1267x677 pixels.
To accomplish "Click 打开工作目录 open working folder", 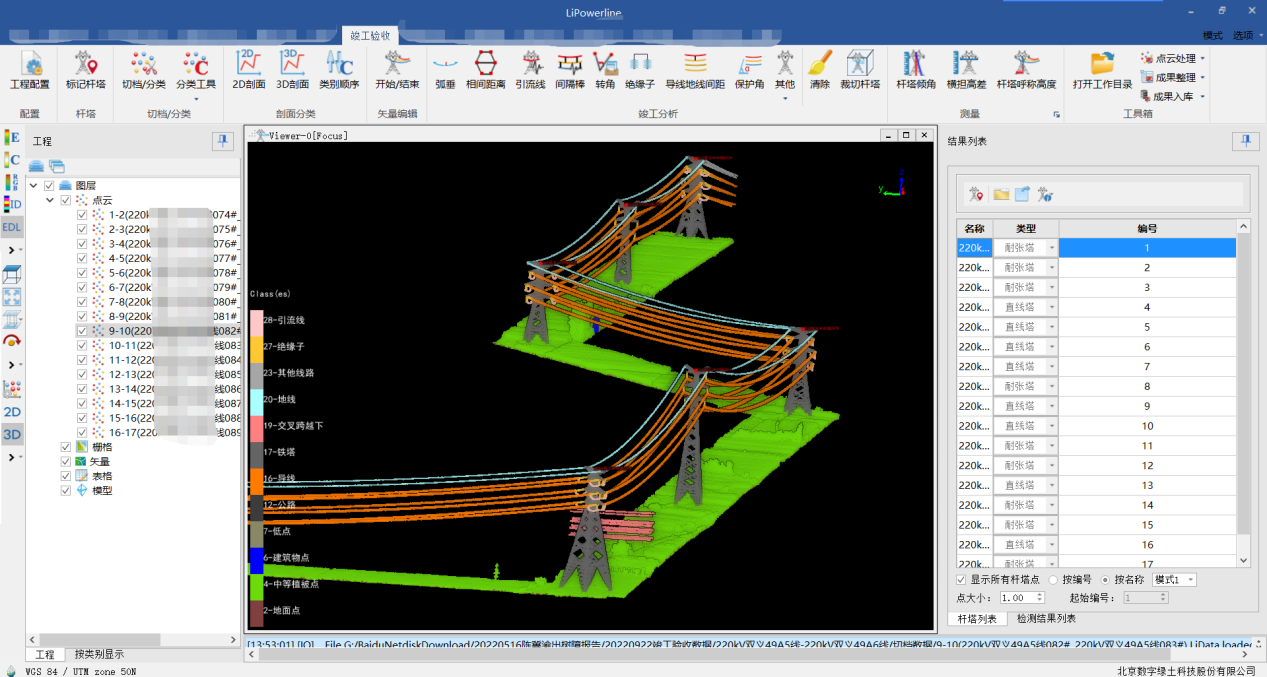I will tap(1102, 70).
